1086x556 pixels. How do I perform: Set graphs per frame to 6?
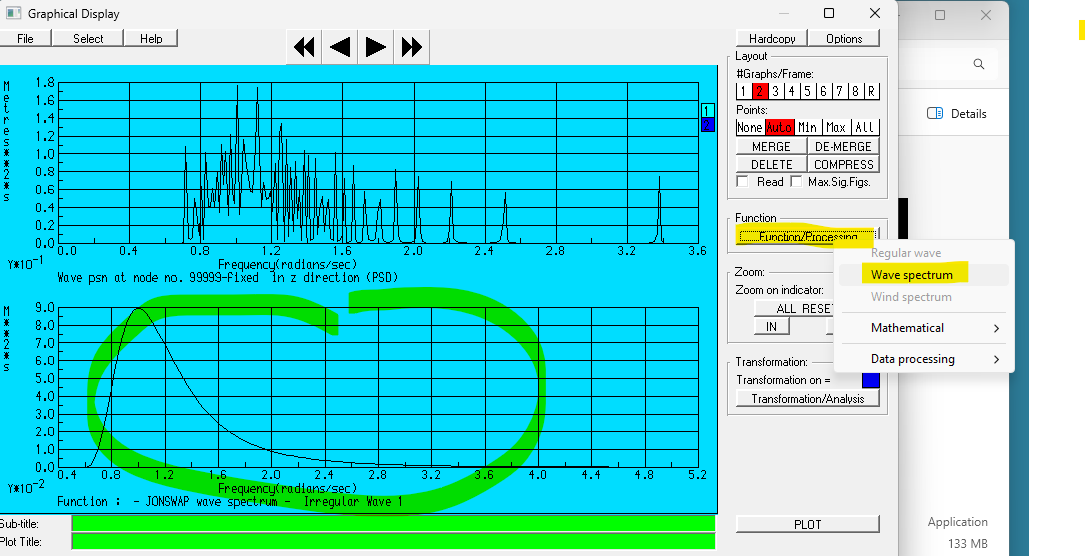click(x=823, y=91)
